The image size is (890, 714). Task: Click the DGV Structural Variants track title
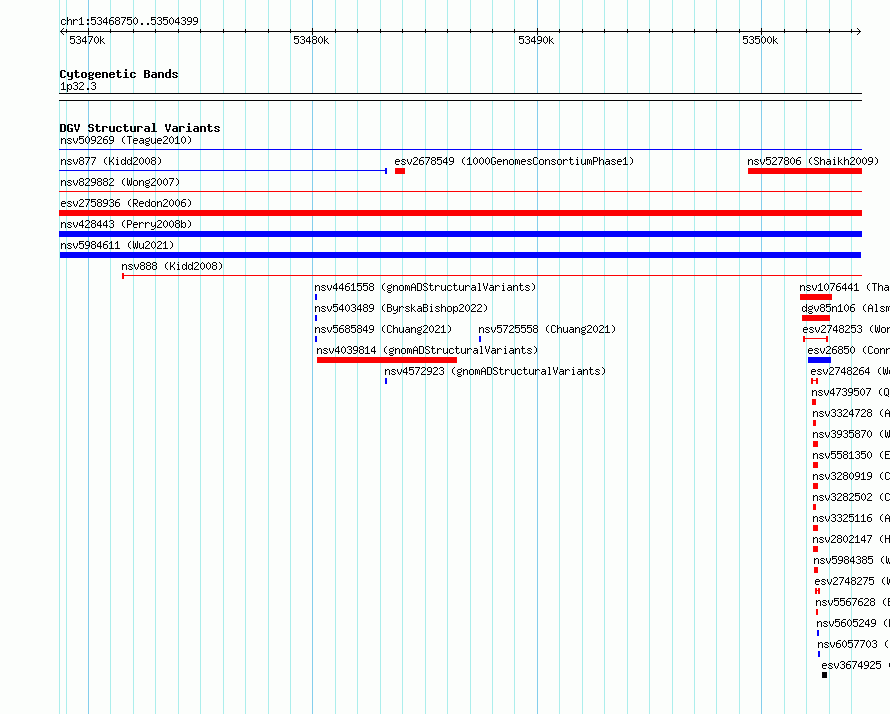click(140, 128)
